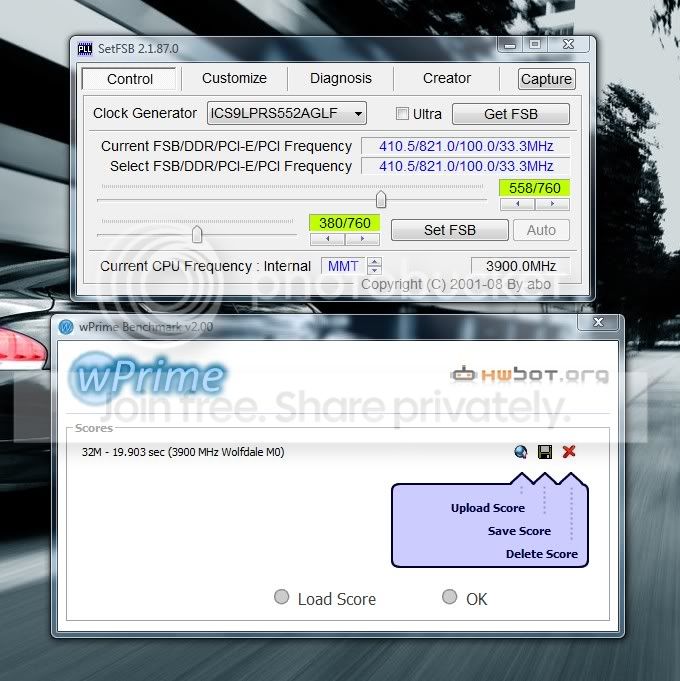Click the 32M - 19.903 sec score entry

183,452
